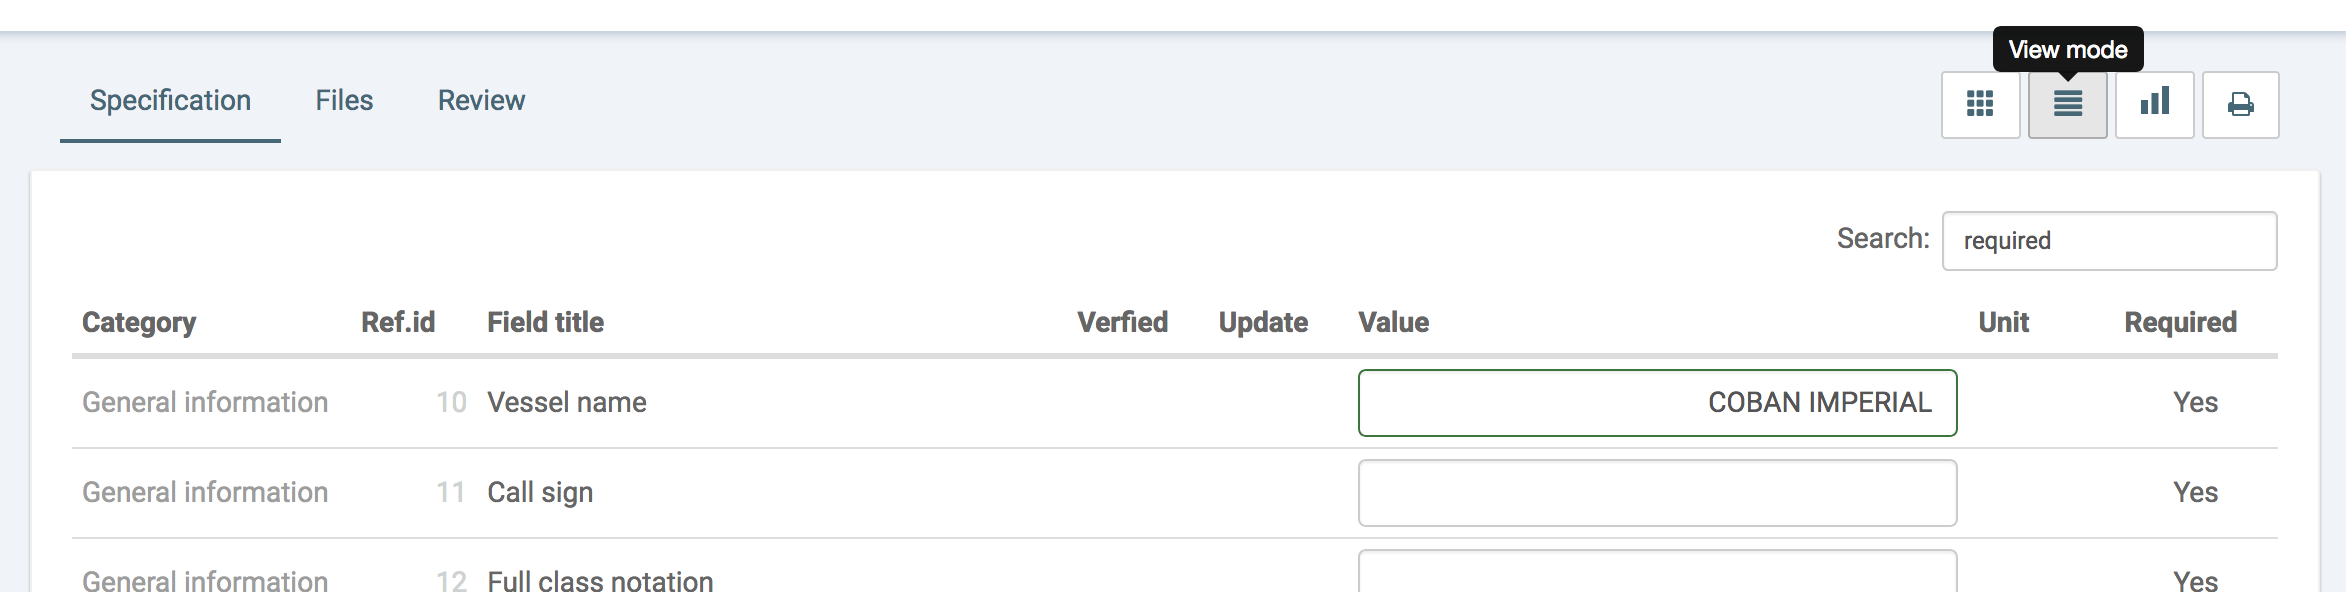The image size is (2346, 592).
Task: Focus the Search field containing "required"
Action: coord(2108,241)
